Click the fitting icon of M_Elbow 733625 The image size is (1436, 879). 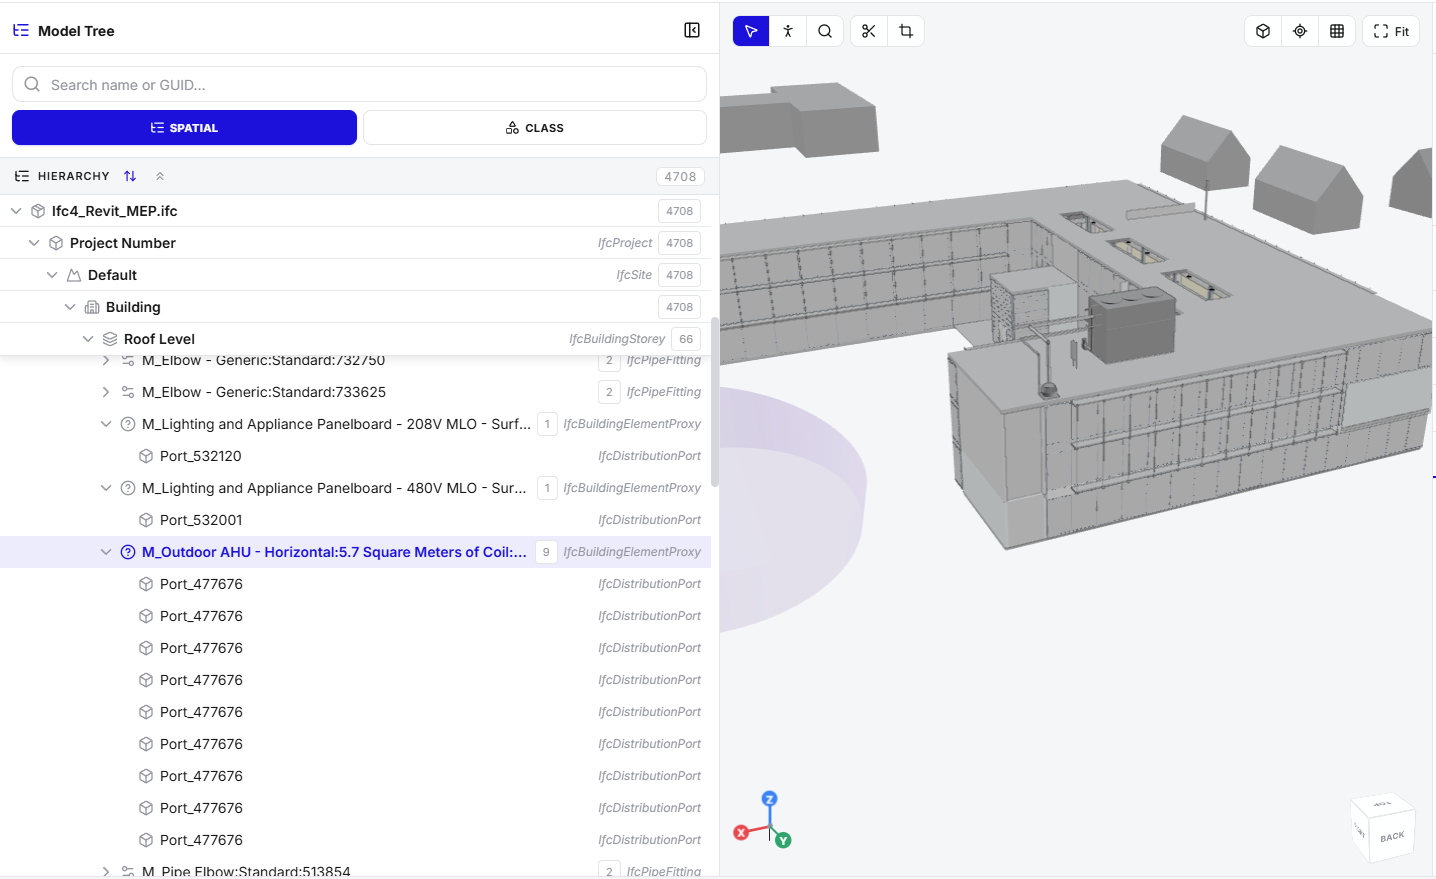(128, 392)
